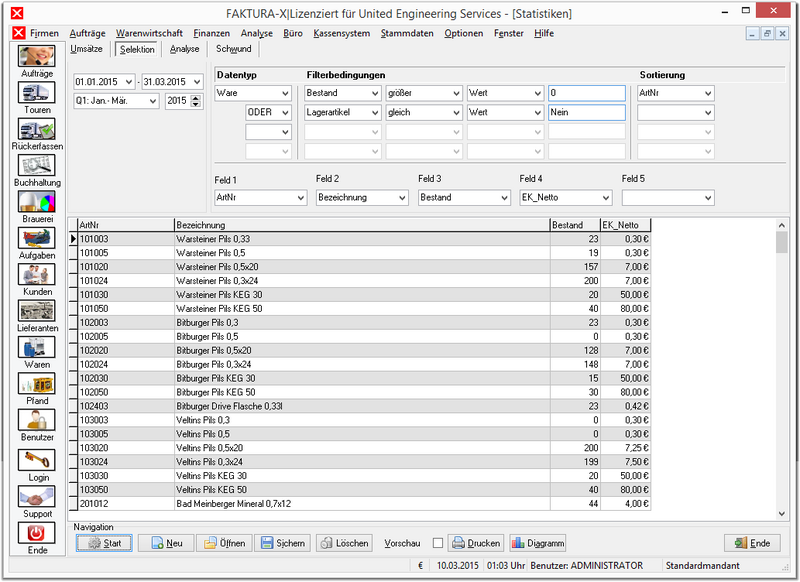Image resolution: width=800 pixels, height=582 pixels.
Task: Open the Stammdaten menu
Action: pyautogui.click(x=407, y=33)
